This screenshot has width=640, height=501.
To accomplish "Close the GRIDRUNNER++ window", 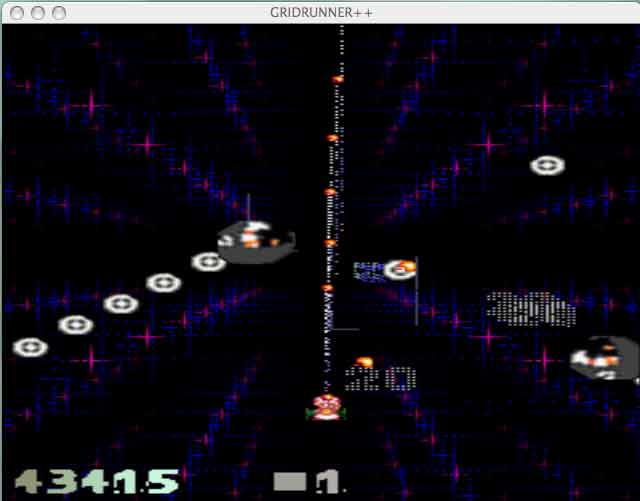I will pyautogui.click(x=17, y=13).
